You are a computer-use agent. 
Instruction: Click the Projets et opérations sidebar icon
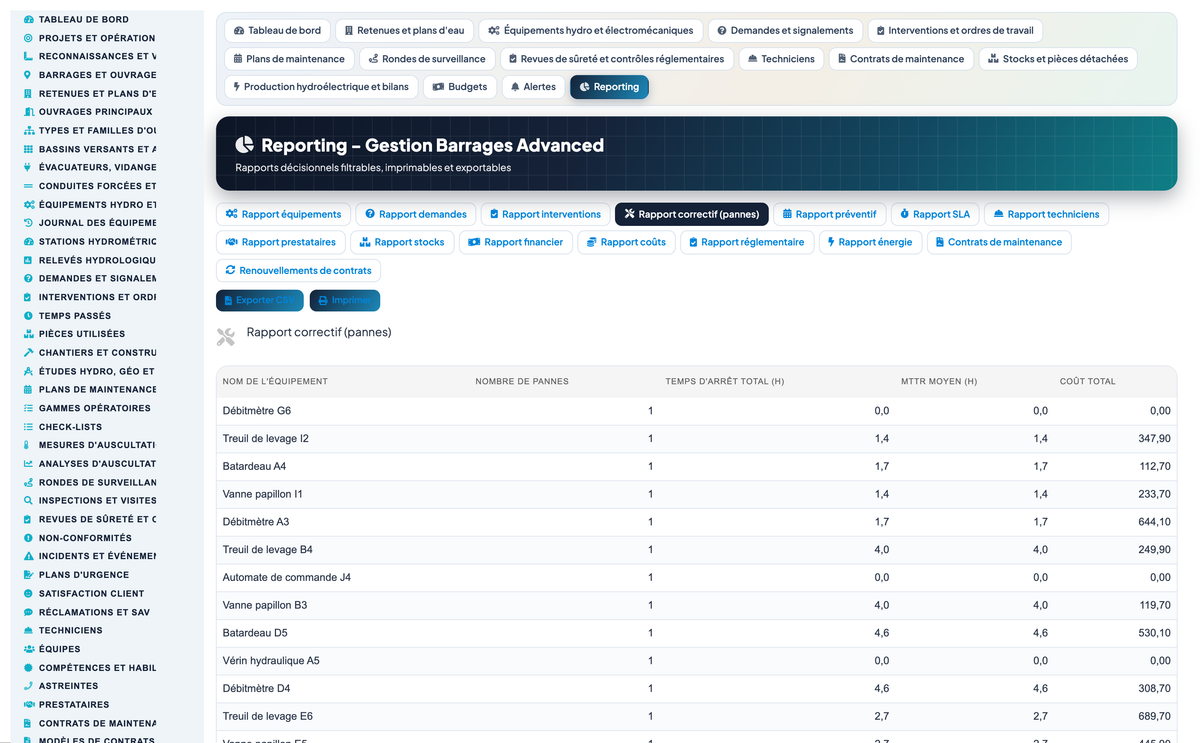pyautogui.click(x=28, y=38)
